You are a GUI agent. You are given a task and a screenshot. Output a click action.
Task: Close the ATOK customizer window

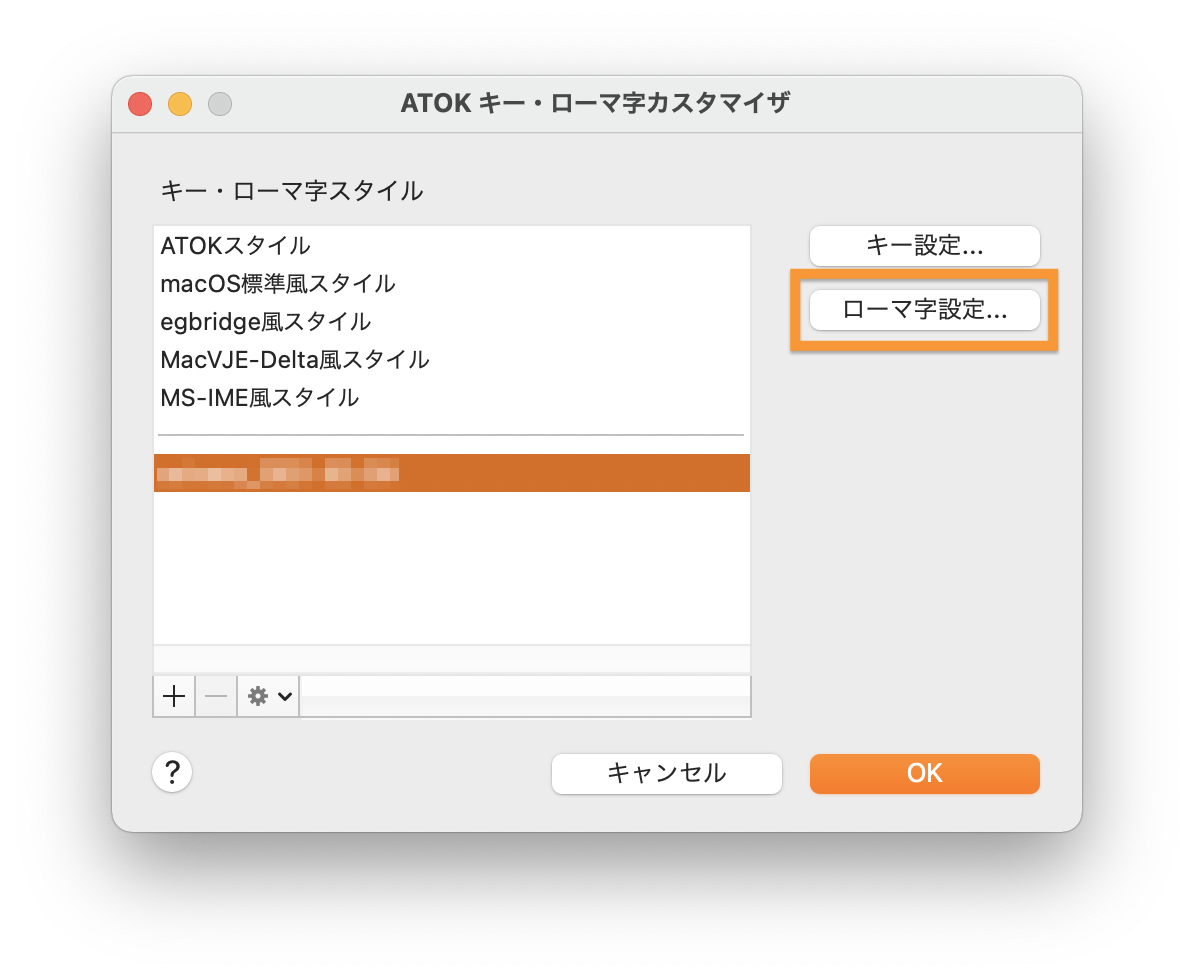point(140,104)
